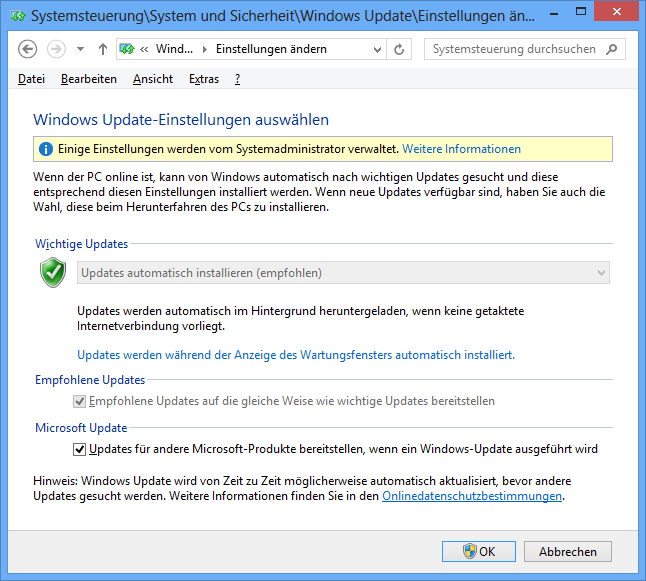Click the magnifier search icon
Screen dimensions: 646x581
pyautogui.click(x=612, y=49)
